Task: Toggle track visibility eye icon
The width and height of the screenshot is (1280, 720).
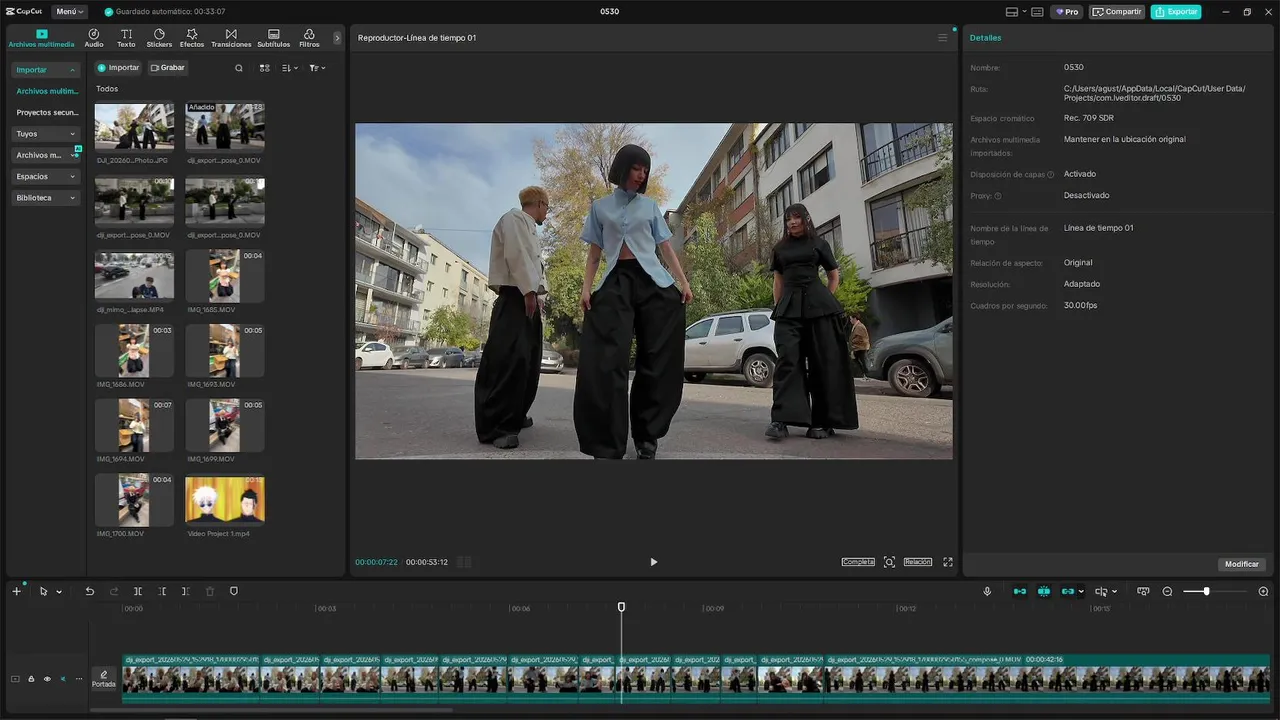Action: pos(47,679)
